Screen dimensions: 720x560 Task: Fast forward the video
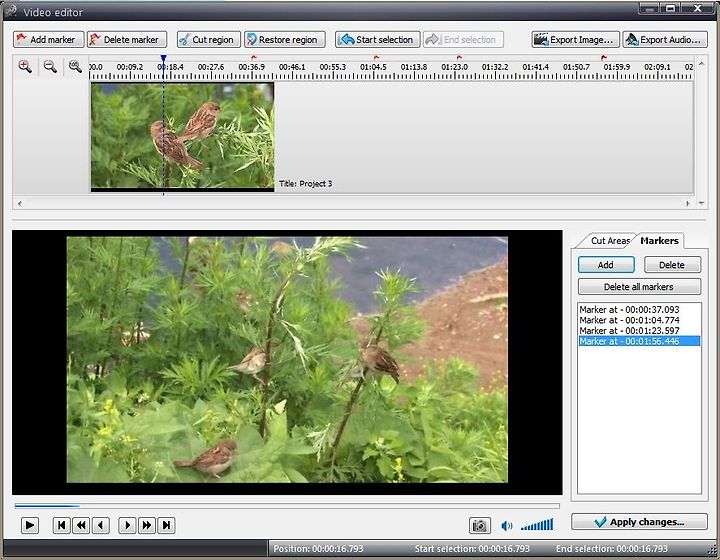pos(147,525)
